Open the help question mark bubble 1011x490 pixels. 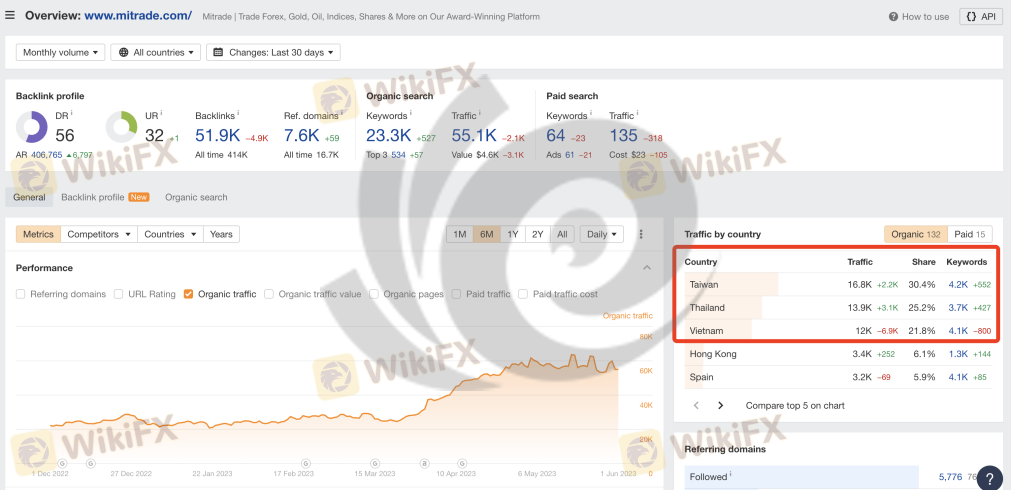click(x=990, y=478)
